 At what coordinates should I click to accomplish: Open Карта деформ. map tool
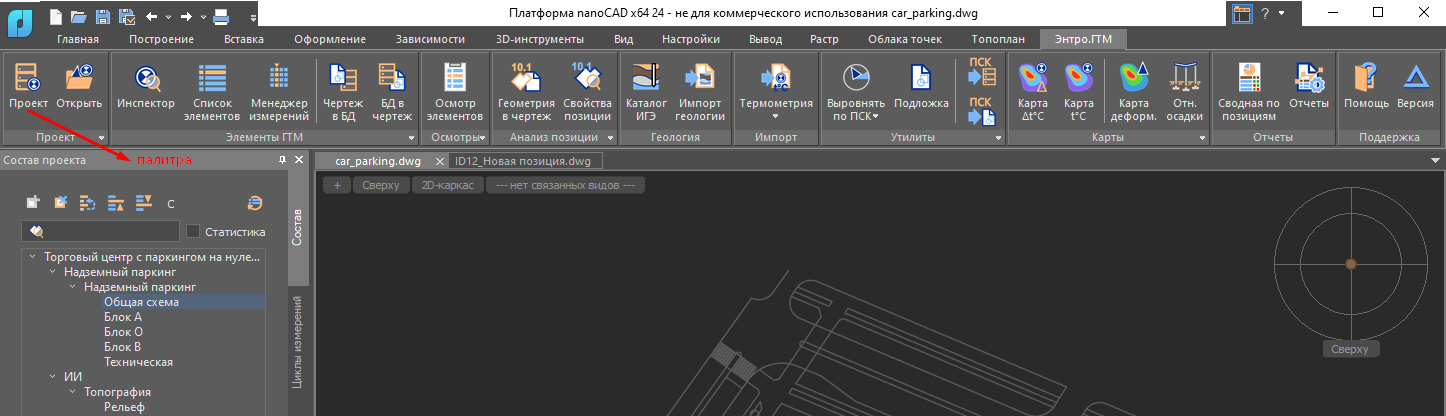click(1133, 87)
